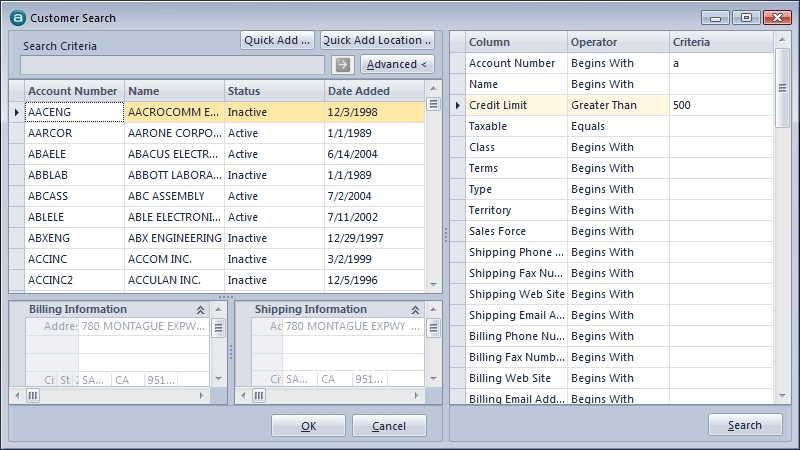Click the criteria grid scroll down arrow
Viewport: 800px width, 450px height.
point(782,396)
